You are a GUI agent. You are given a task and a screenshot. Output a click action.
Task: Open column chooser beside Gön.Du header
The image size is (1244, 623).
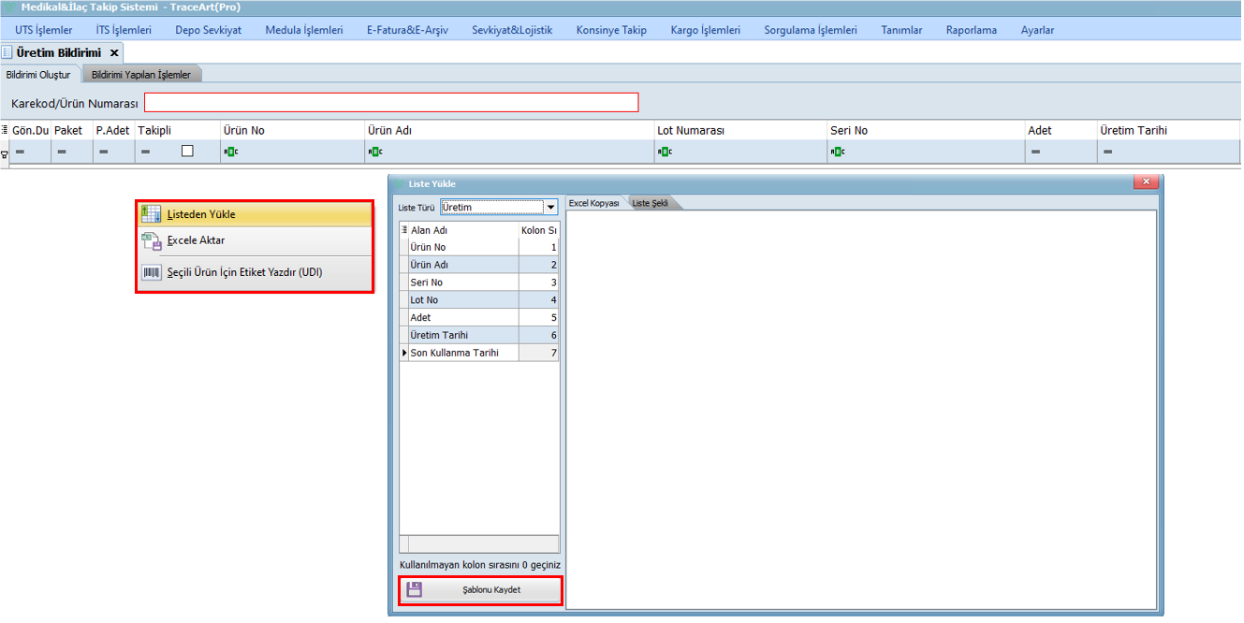5,130
